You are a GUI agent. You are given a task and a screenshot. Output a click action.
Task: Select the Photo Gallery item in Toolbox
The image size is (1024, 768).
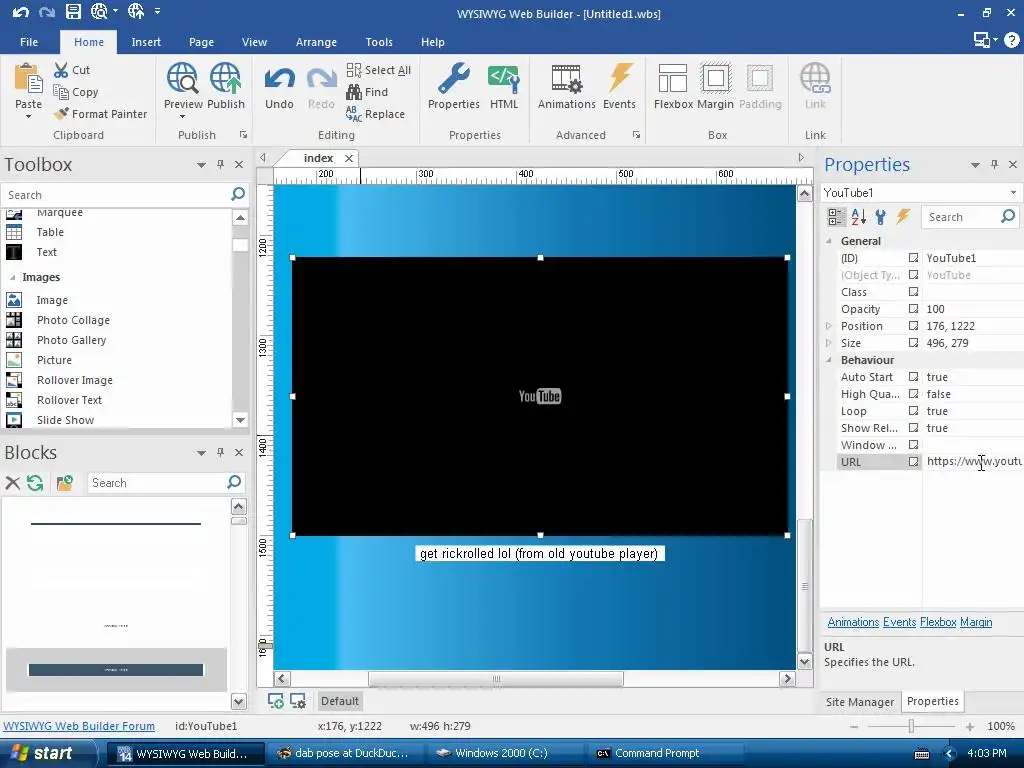click(71, 340)
